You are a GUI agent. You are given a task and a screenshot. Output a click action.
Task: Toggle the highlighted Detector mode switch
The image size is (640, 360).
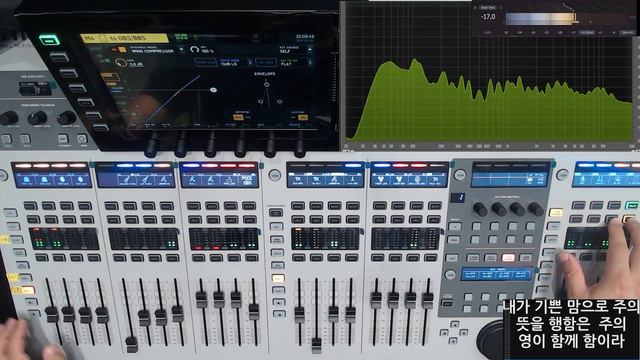point(238,117)
